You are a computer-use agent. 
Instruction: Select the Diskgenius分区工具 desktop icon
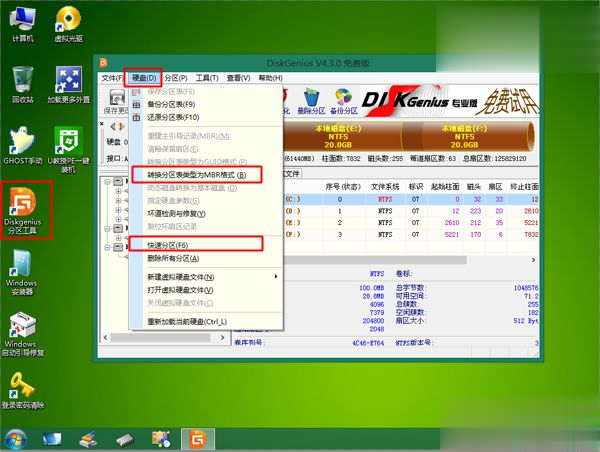[23, 210]
